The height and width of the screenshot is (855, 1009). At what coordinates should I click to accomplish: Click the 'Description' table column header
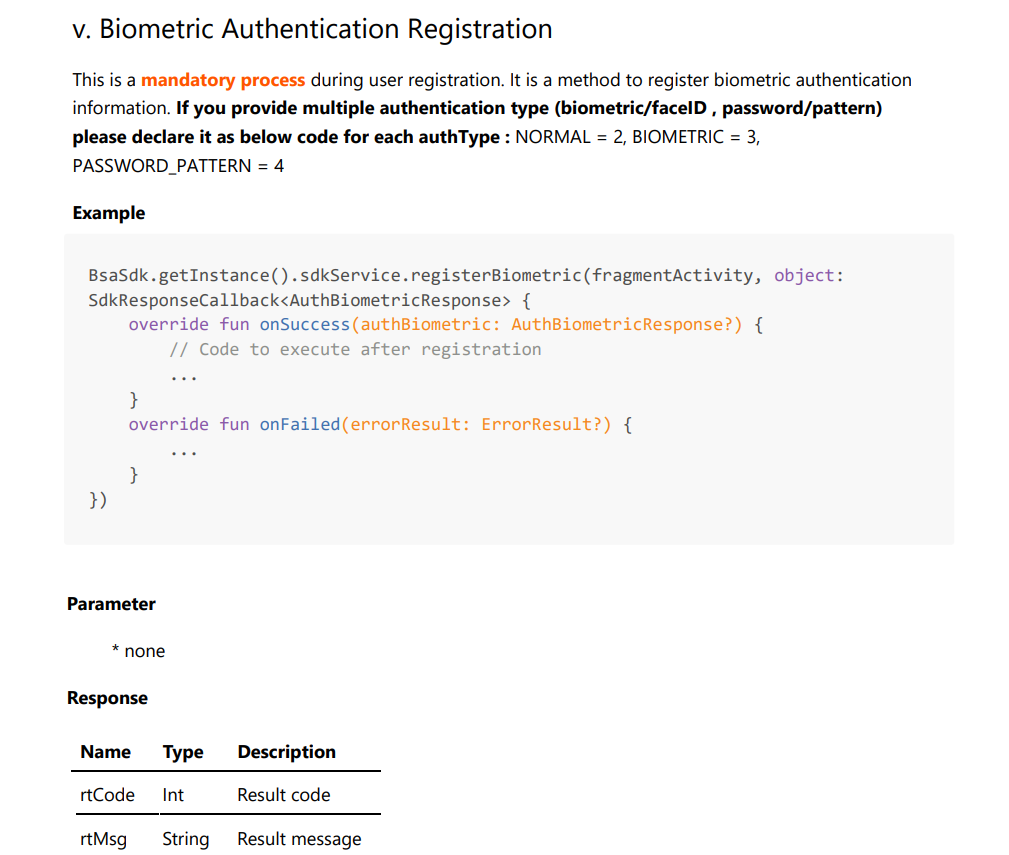[x=286, y=752]
